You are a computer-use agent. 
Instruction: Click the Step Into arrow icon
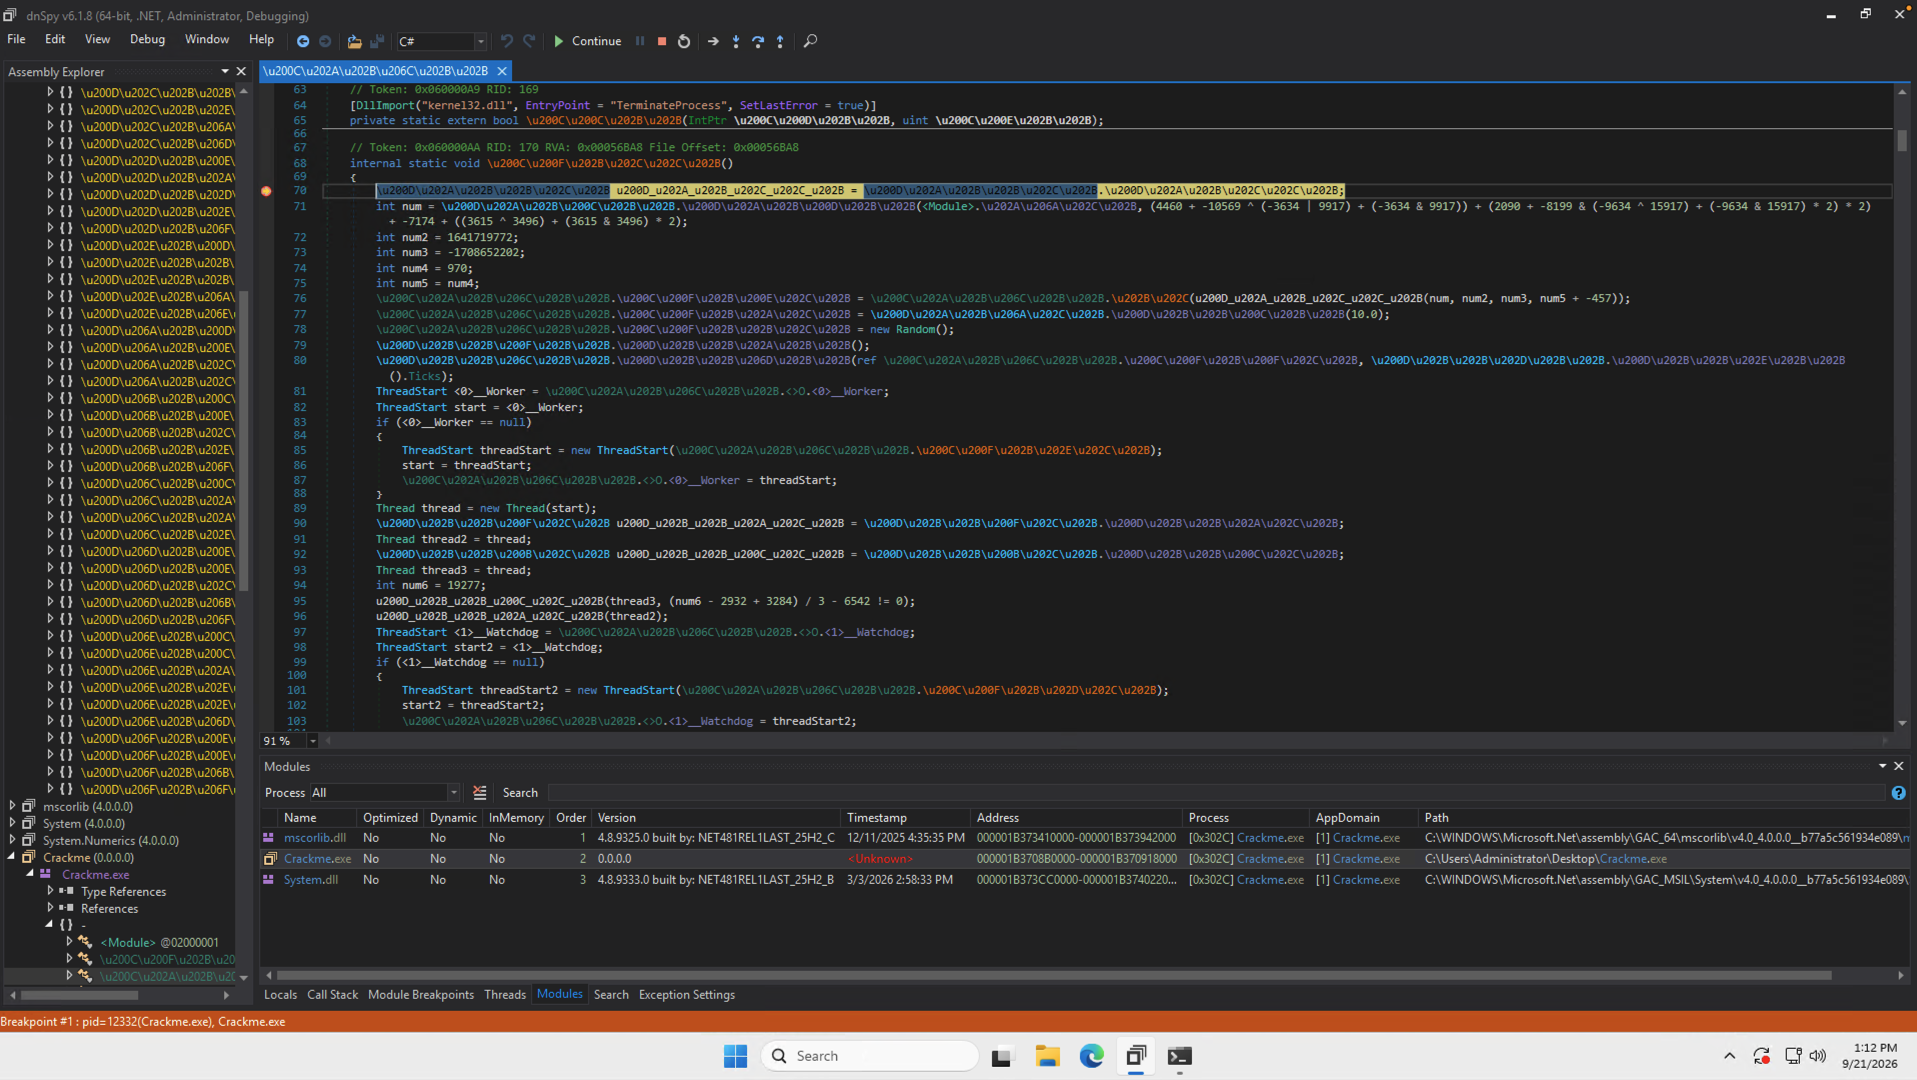pos(736,41)
